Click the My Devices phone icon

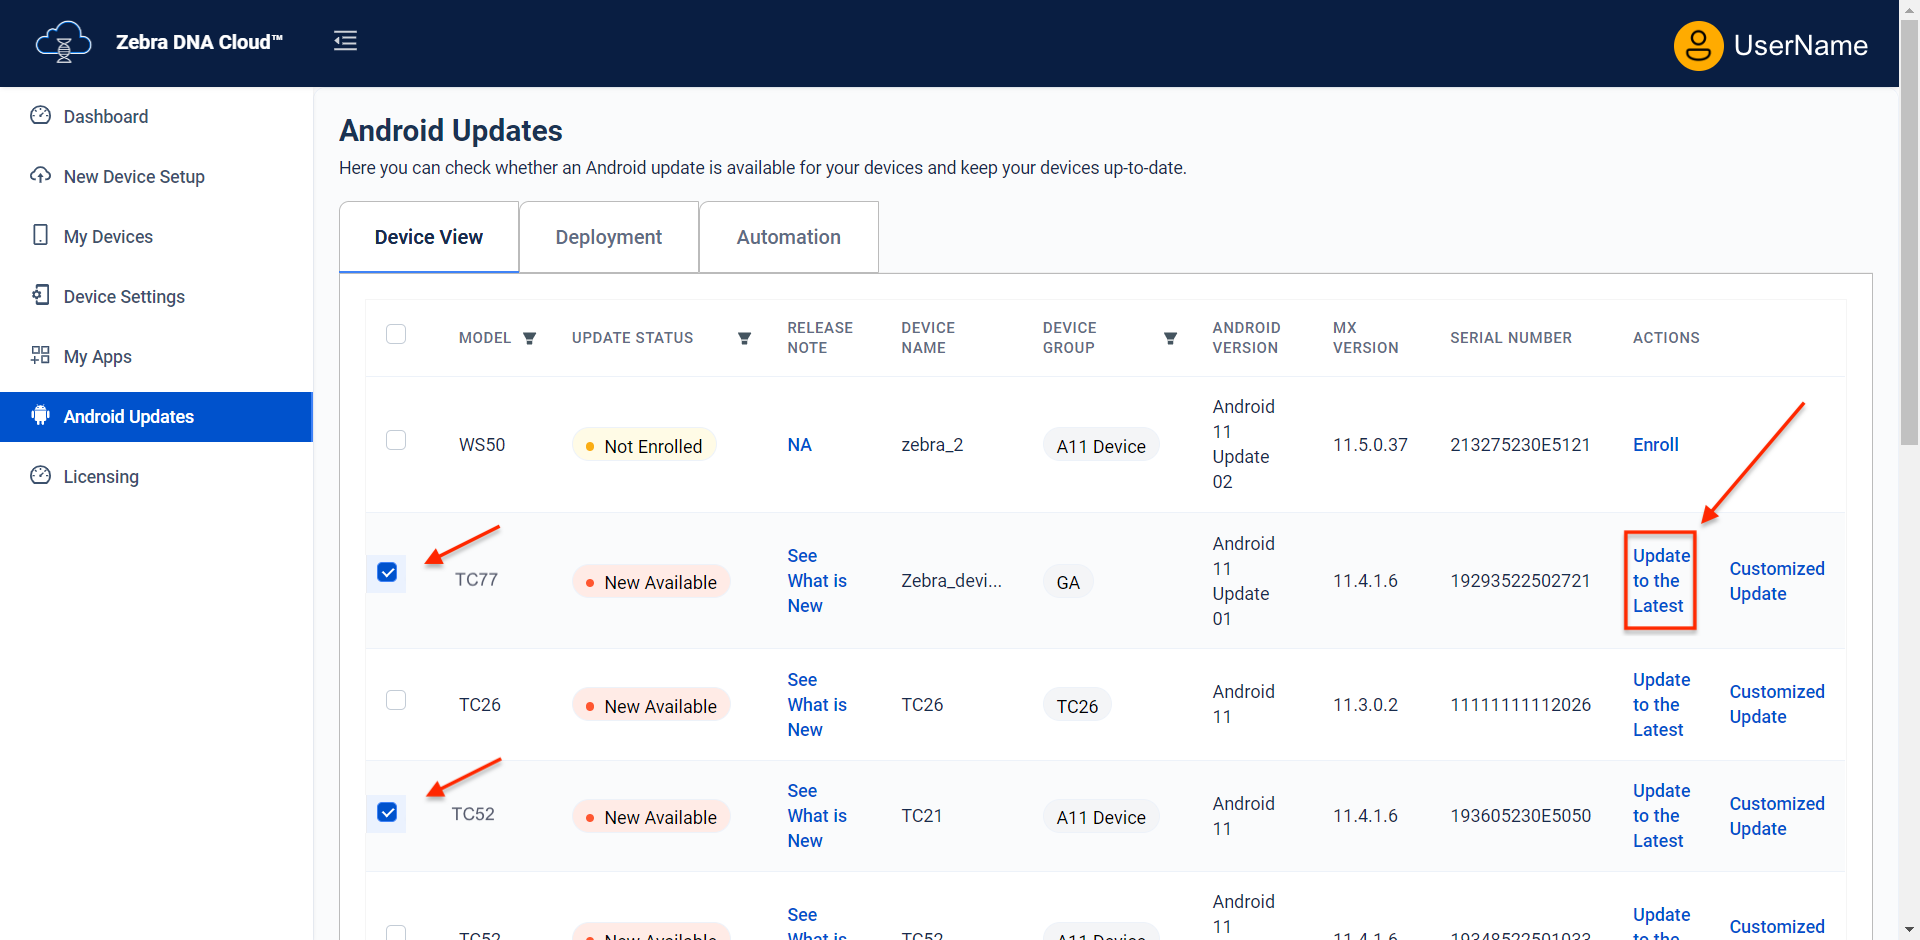40,236
